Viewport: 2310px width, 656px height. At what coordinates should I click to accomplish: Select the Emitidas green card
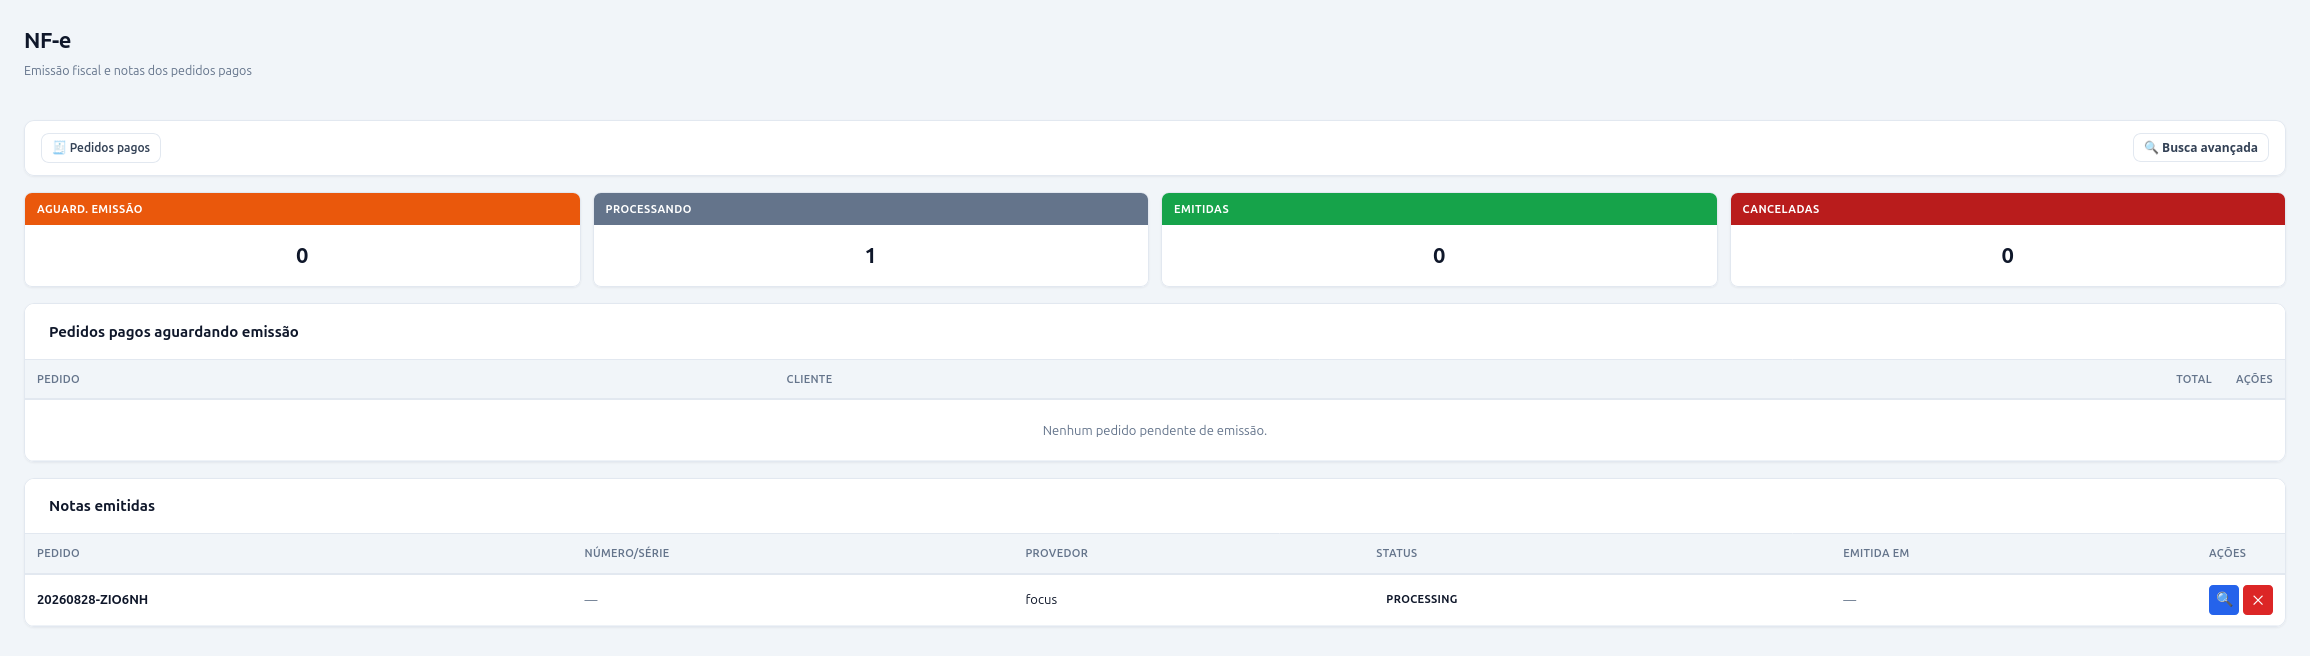tap(1439, 240)
